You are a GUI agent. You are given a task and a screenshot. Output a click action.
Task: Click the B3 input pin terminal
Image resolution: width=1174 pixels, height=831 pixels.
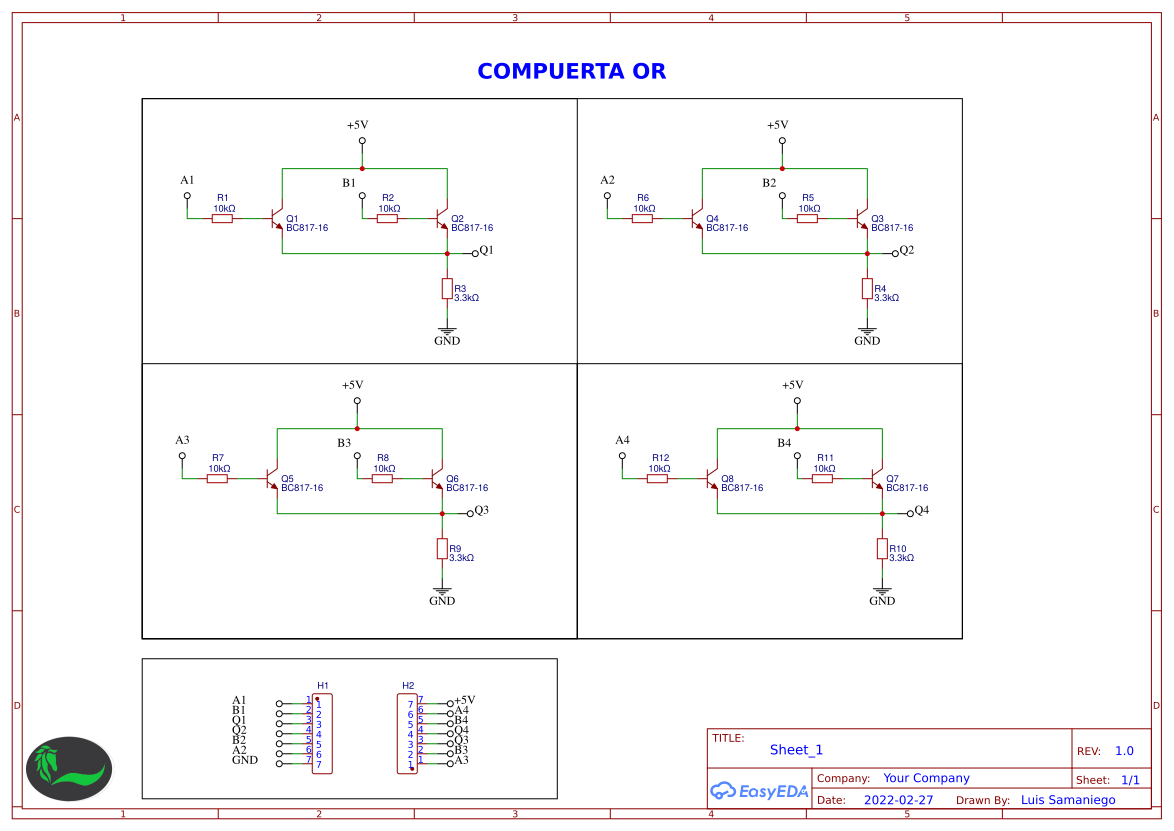pyautogui.click(x=357, y=457)
